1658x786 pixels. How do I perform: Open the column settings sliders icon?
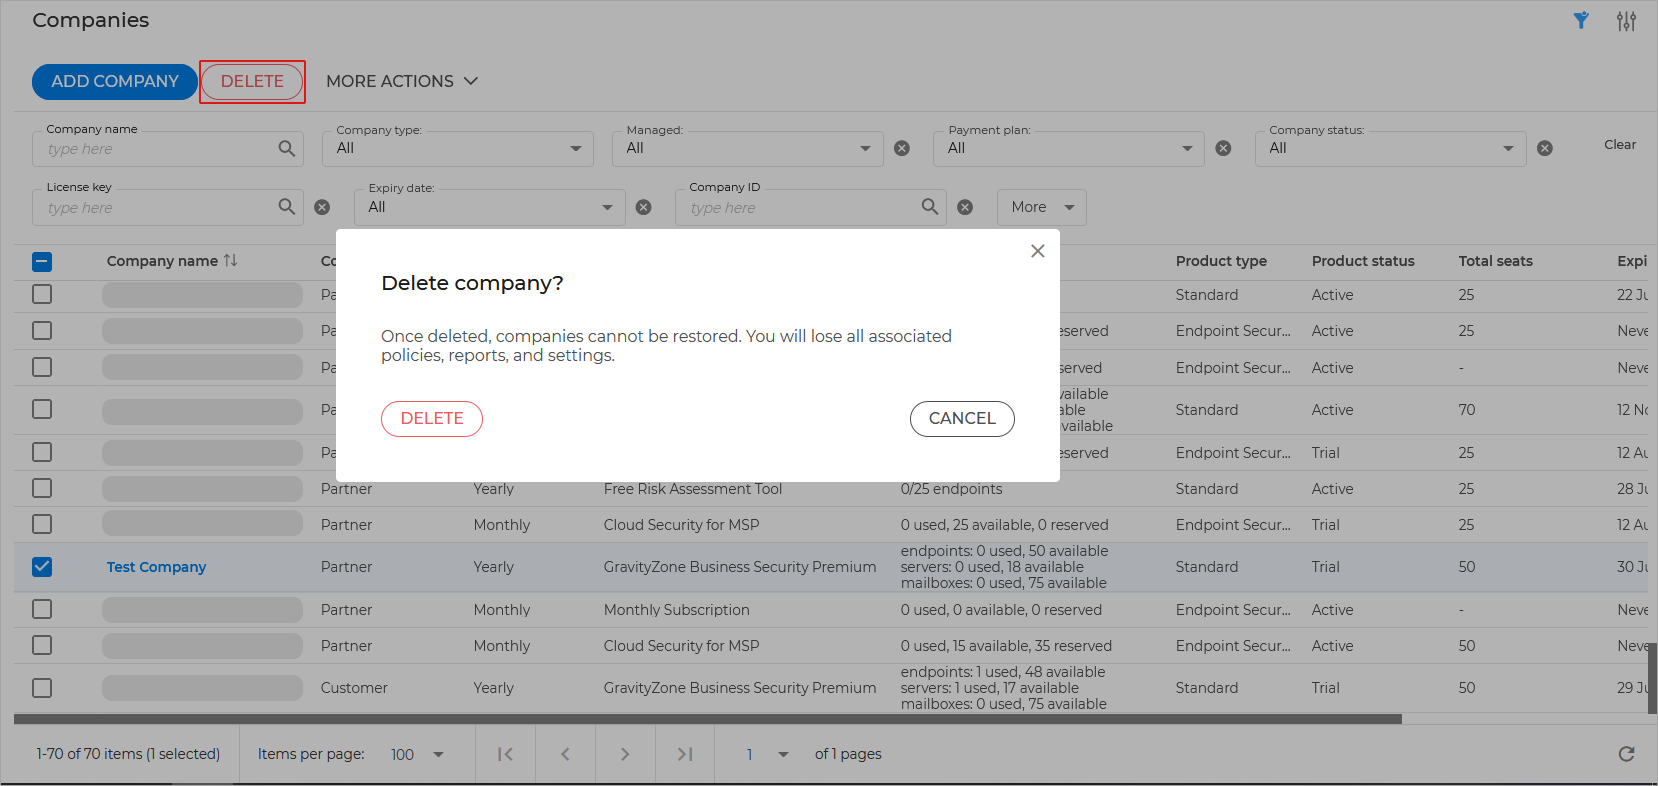pos(1626,21)
